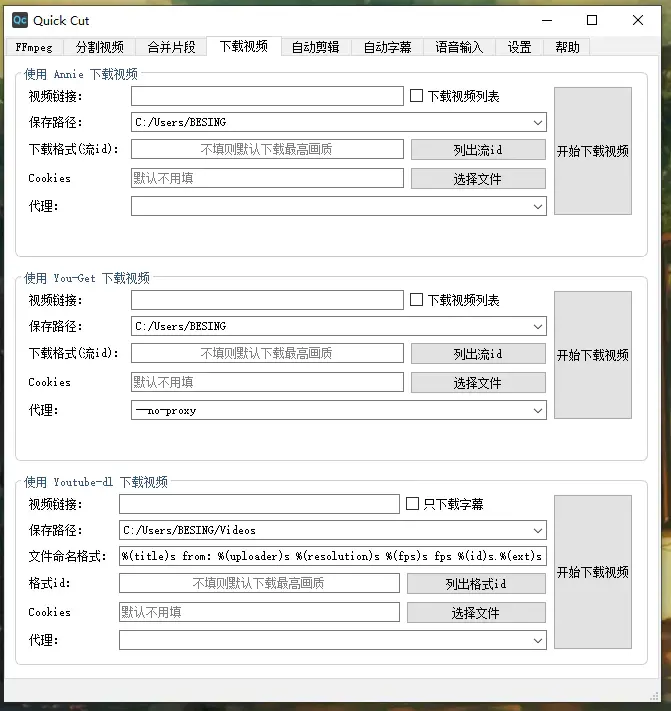Screen dimensions: 671x711
Task: Focus the Annie 视频链接 input field
Action: (267, 96)
